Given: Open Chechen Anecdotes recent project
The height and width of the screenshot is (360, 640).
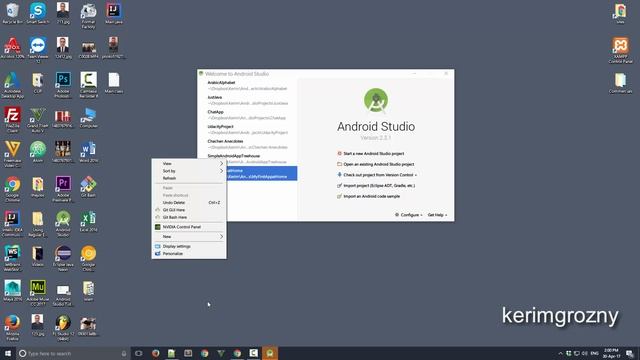Looking at the screenshot, I should pyautogui.click(x=247, y=144).
